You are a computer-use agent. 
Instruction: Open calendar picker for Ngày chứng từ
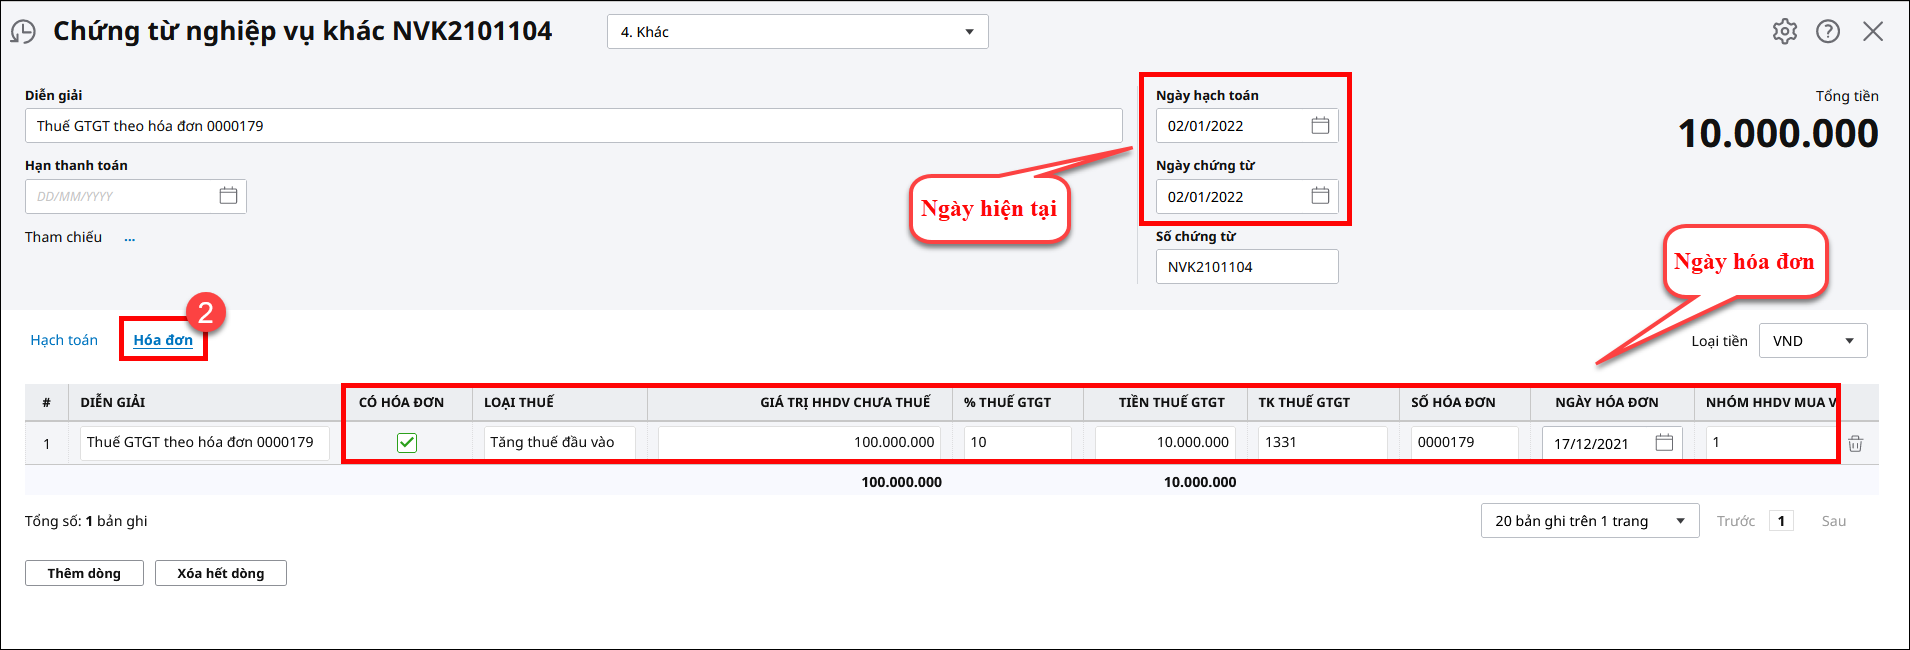pos(1320,196)
